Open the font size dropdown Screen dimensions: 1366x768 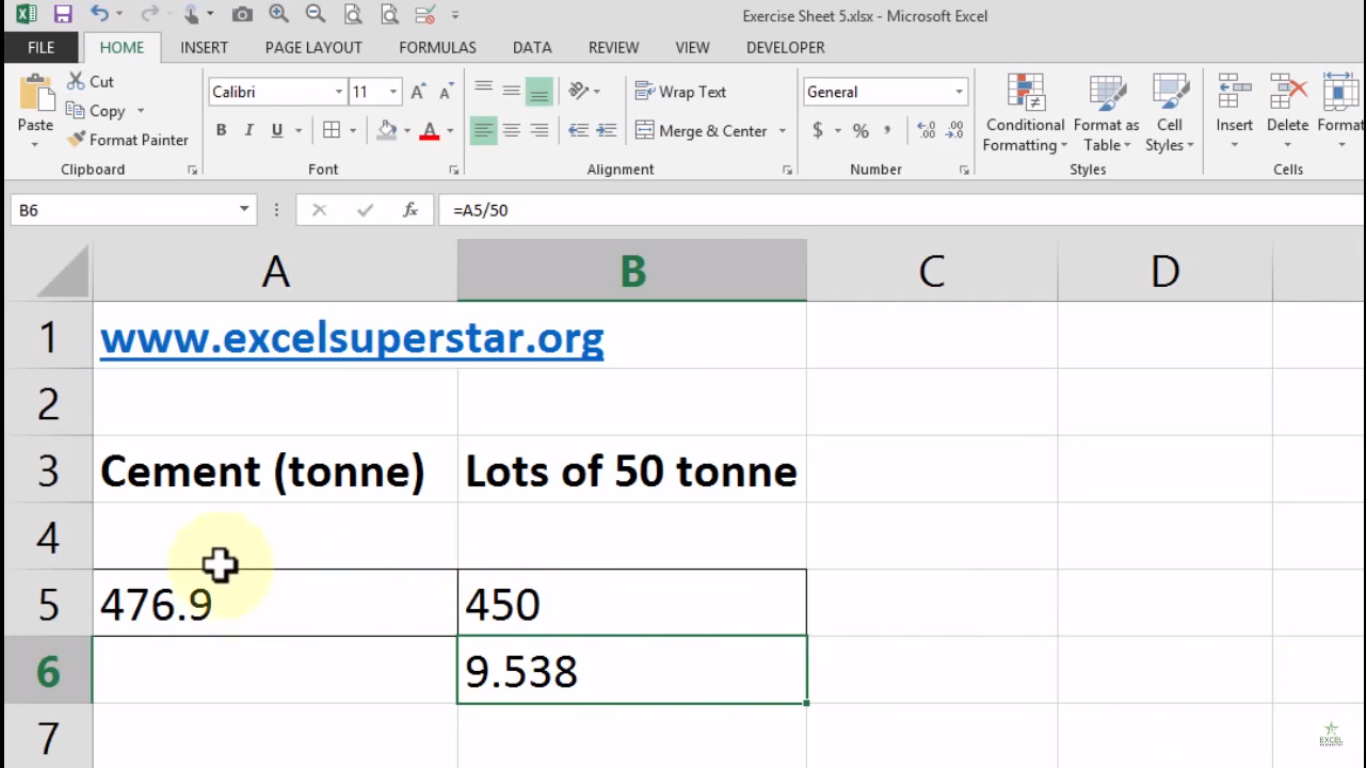coord(393,92)
